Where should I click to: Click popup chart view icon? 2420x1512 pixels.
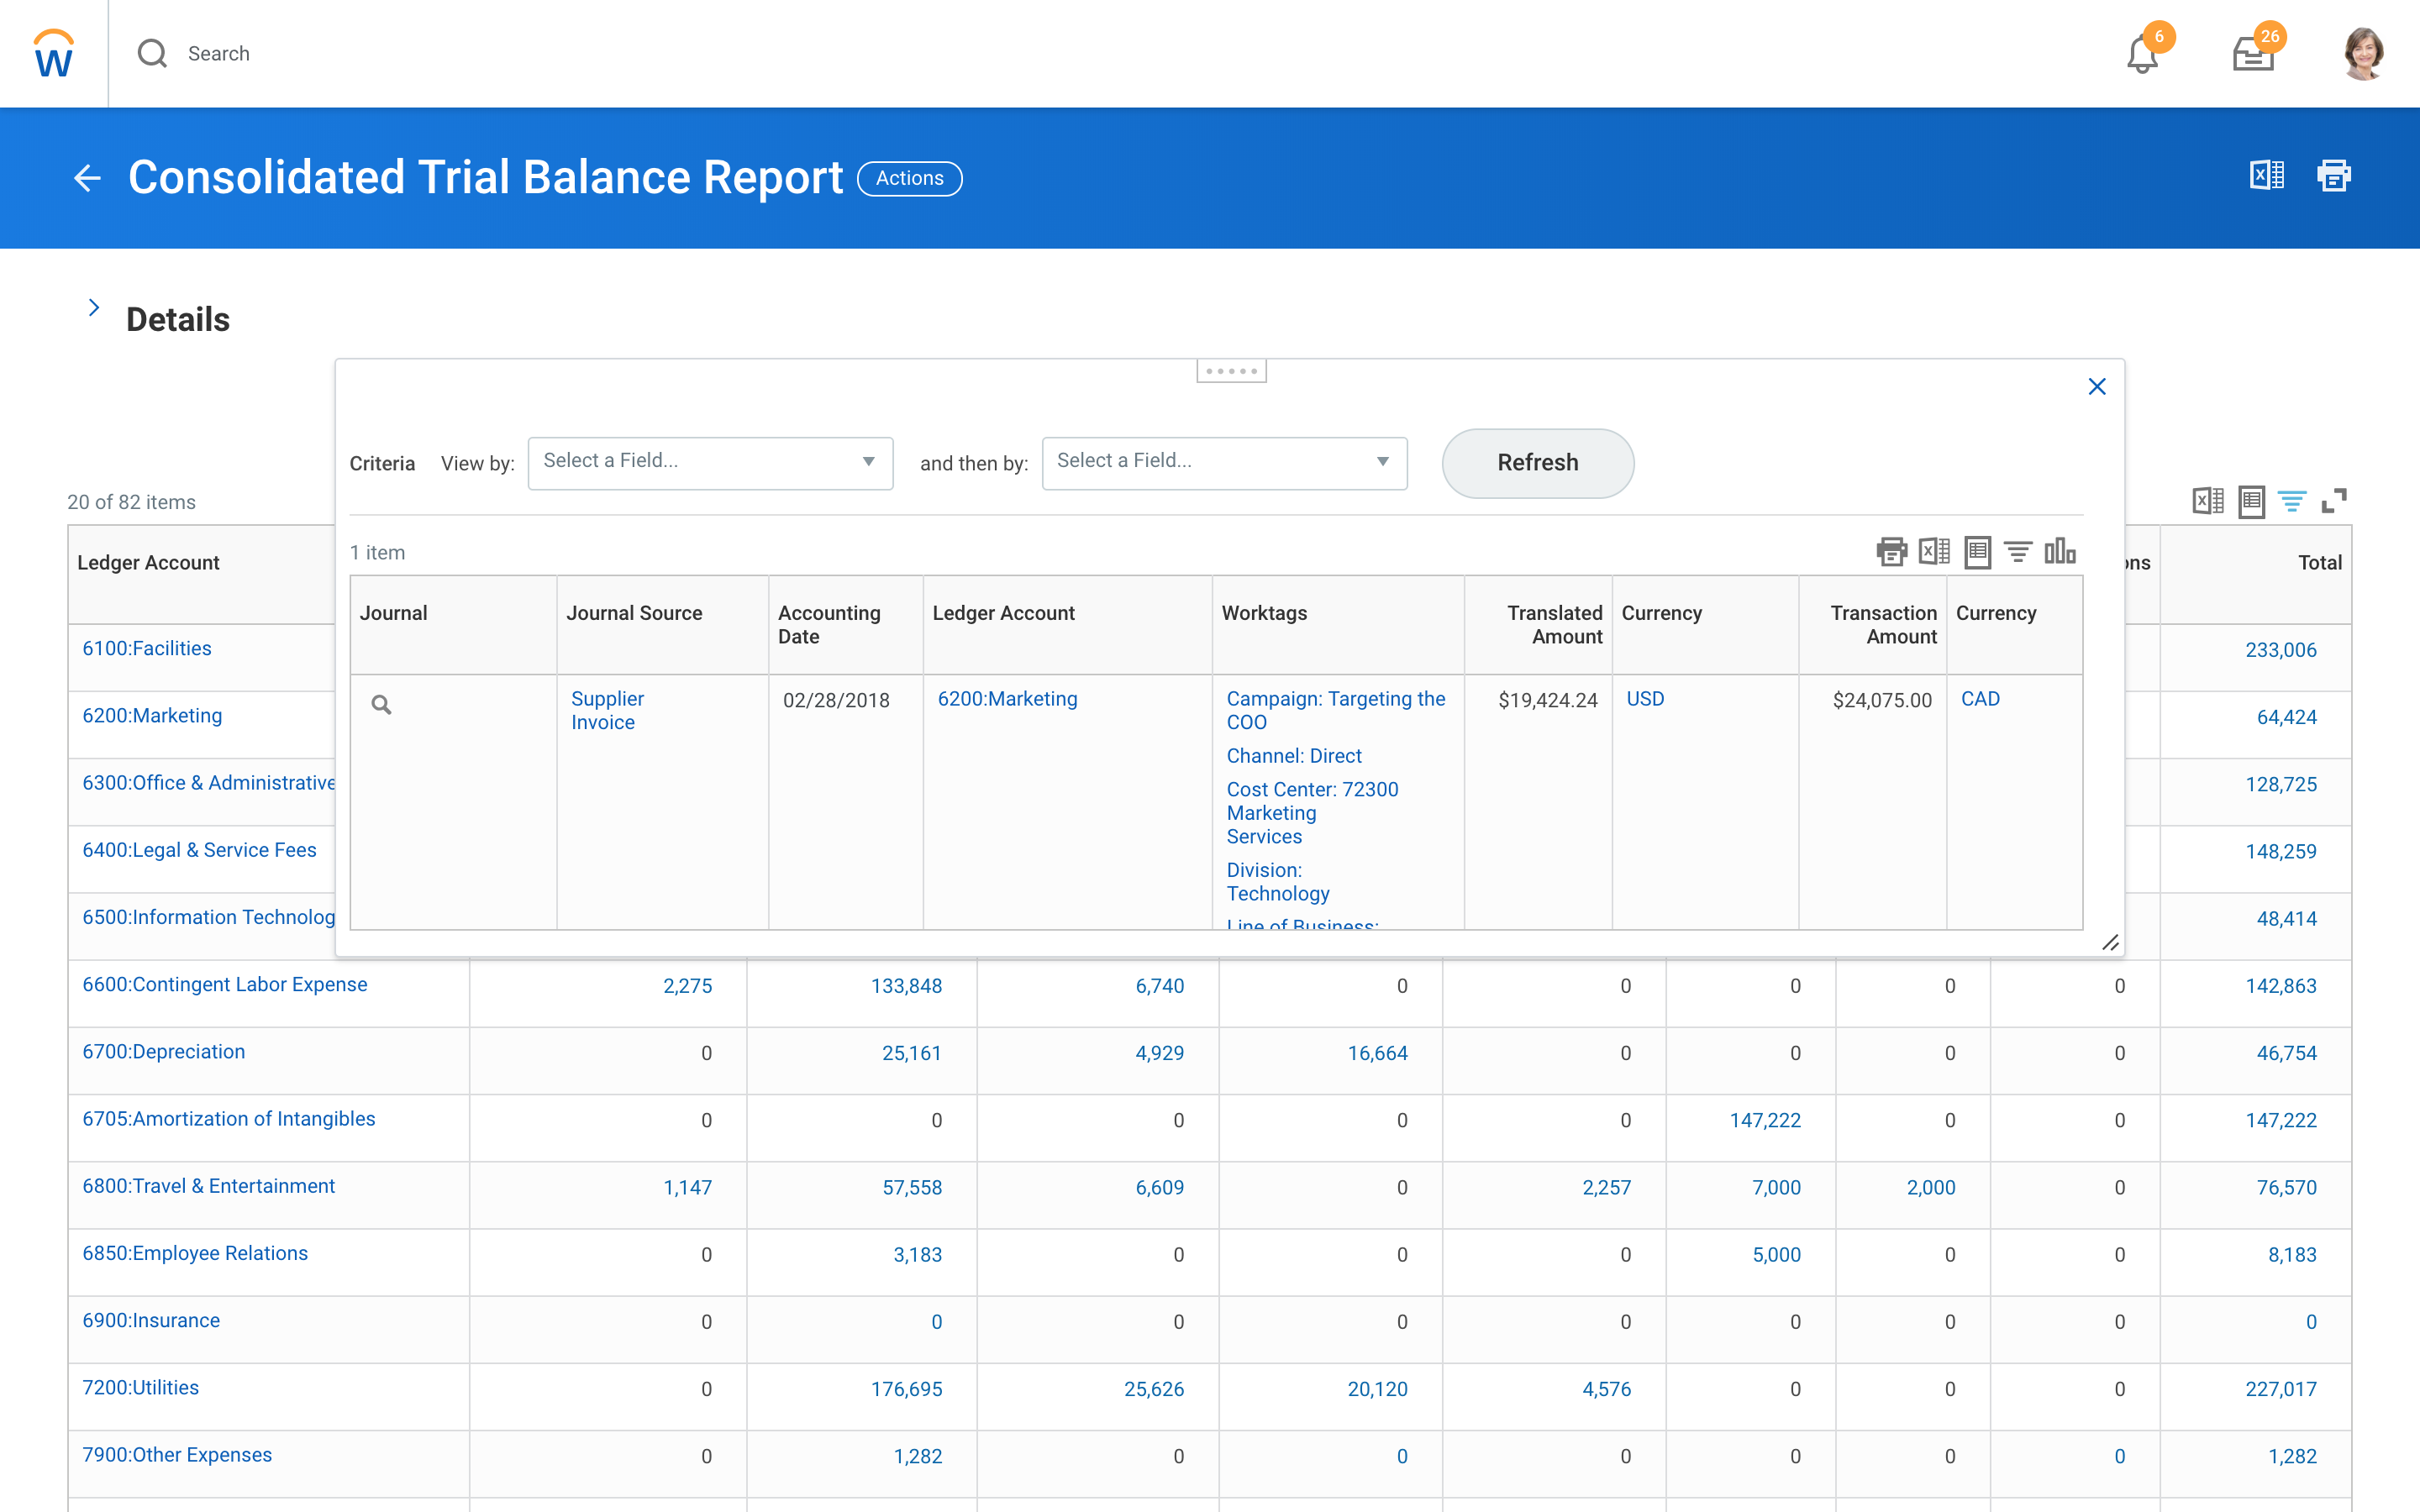(2059, 551)
